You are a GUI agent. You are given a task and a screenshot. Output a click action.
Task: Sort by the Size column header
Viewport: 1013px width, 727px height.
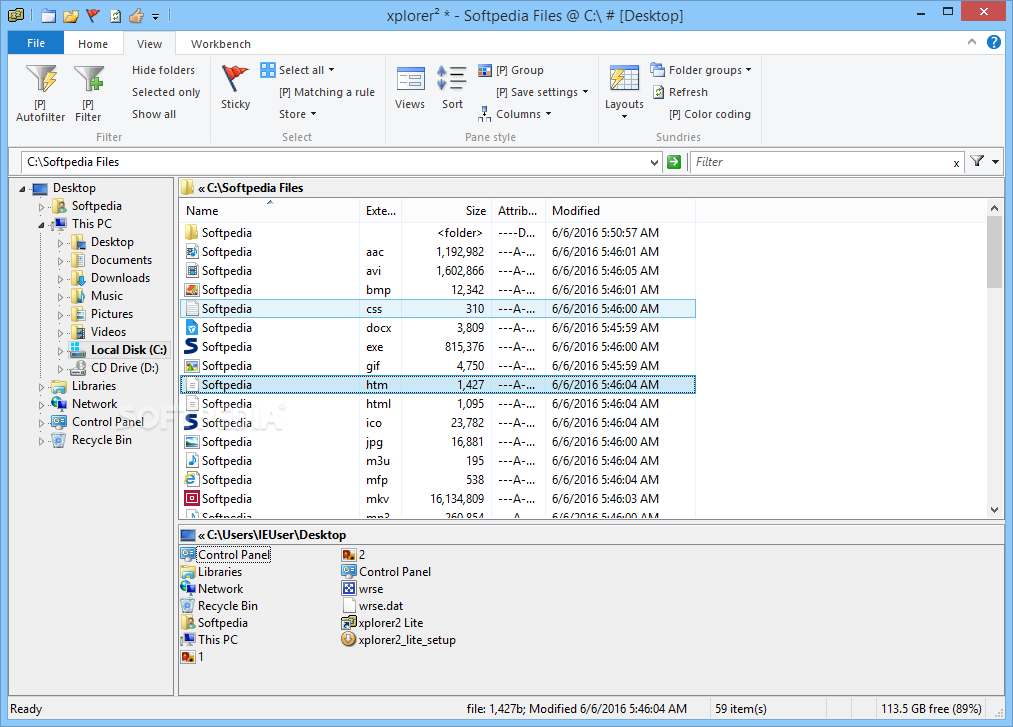pos(446,211)
